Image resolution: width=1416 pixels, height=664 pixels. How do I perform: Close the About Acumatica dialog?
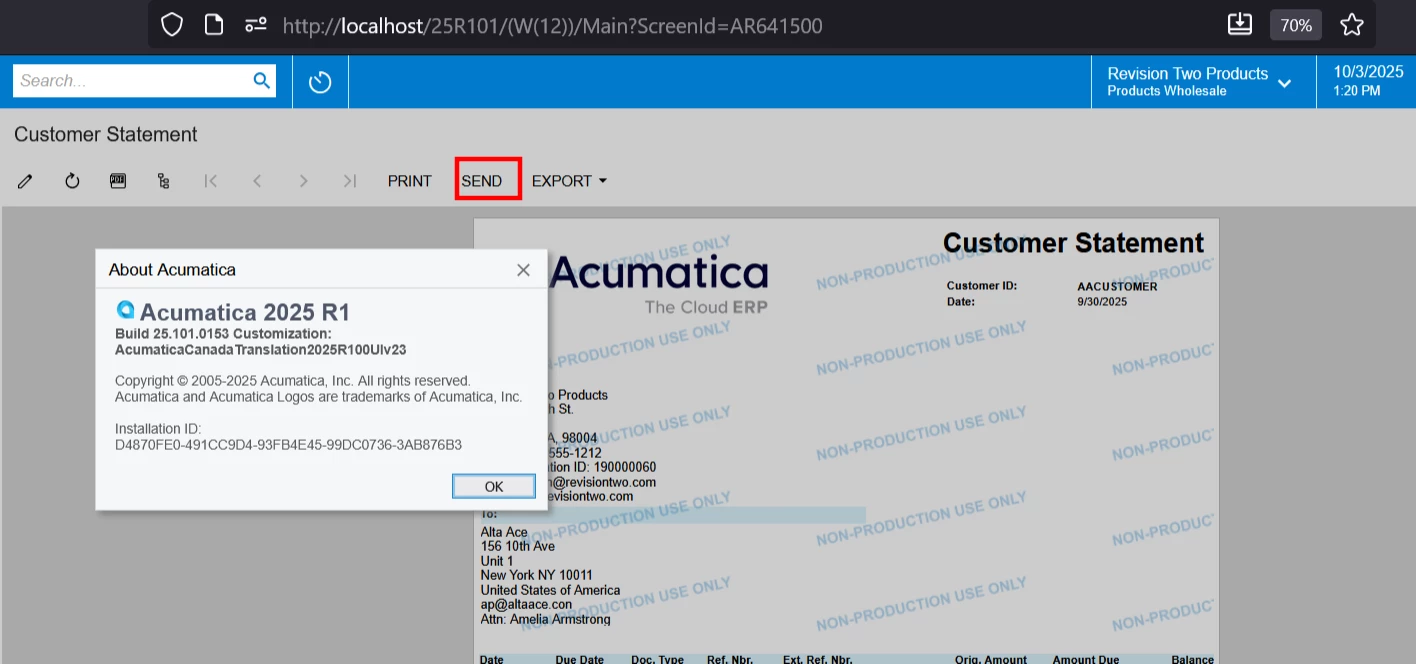click(523, 270)
